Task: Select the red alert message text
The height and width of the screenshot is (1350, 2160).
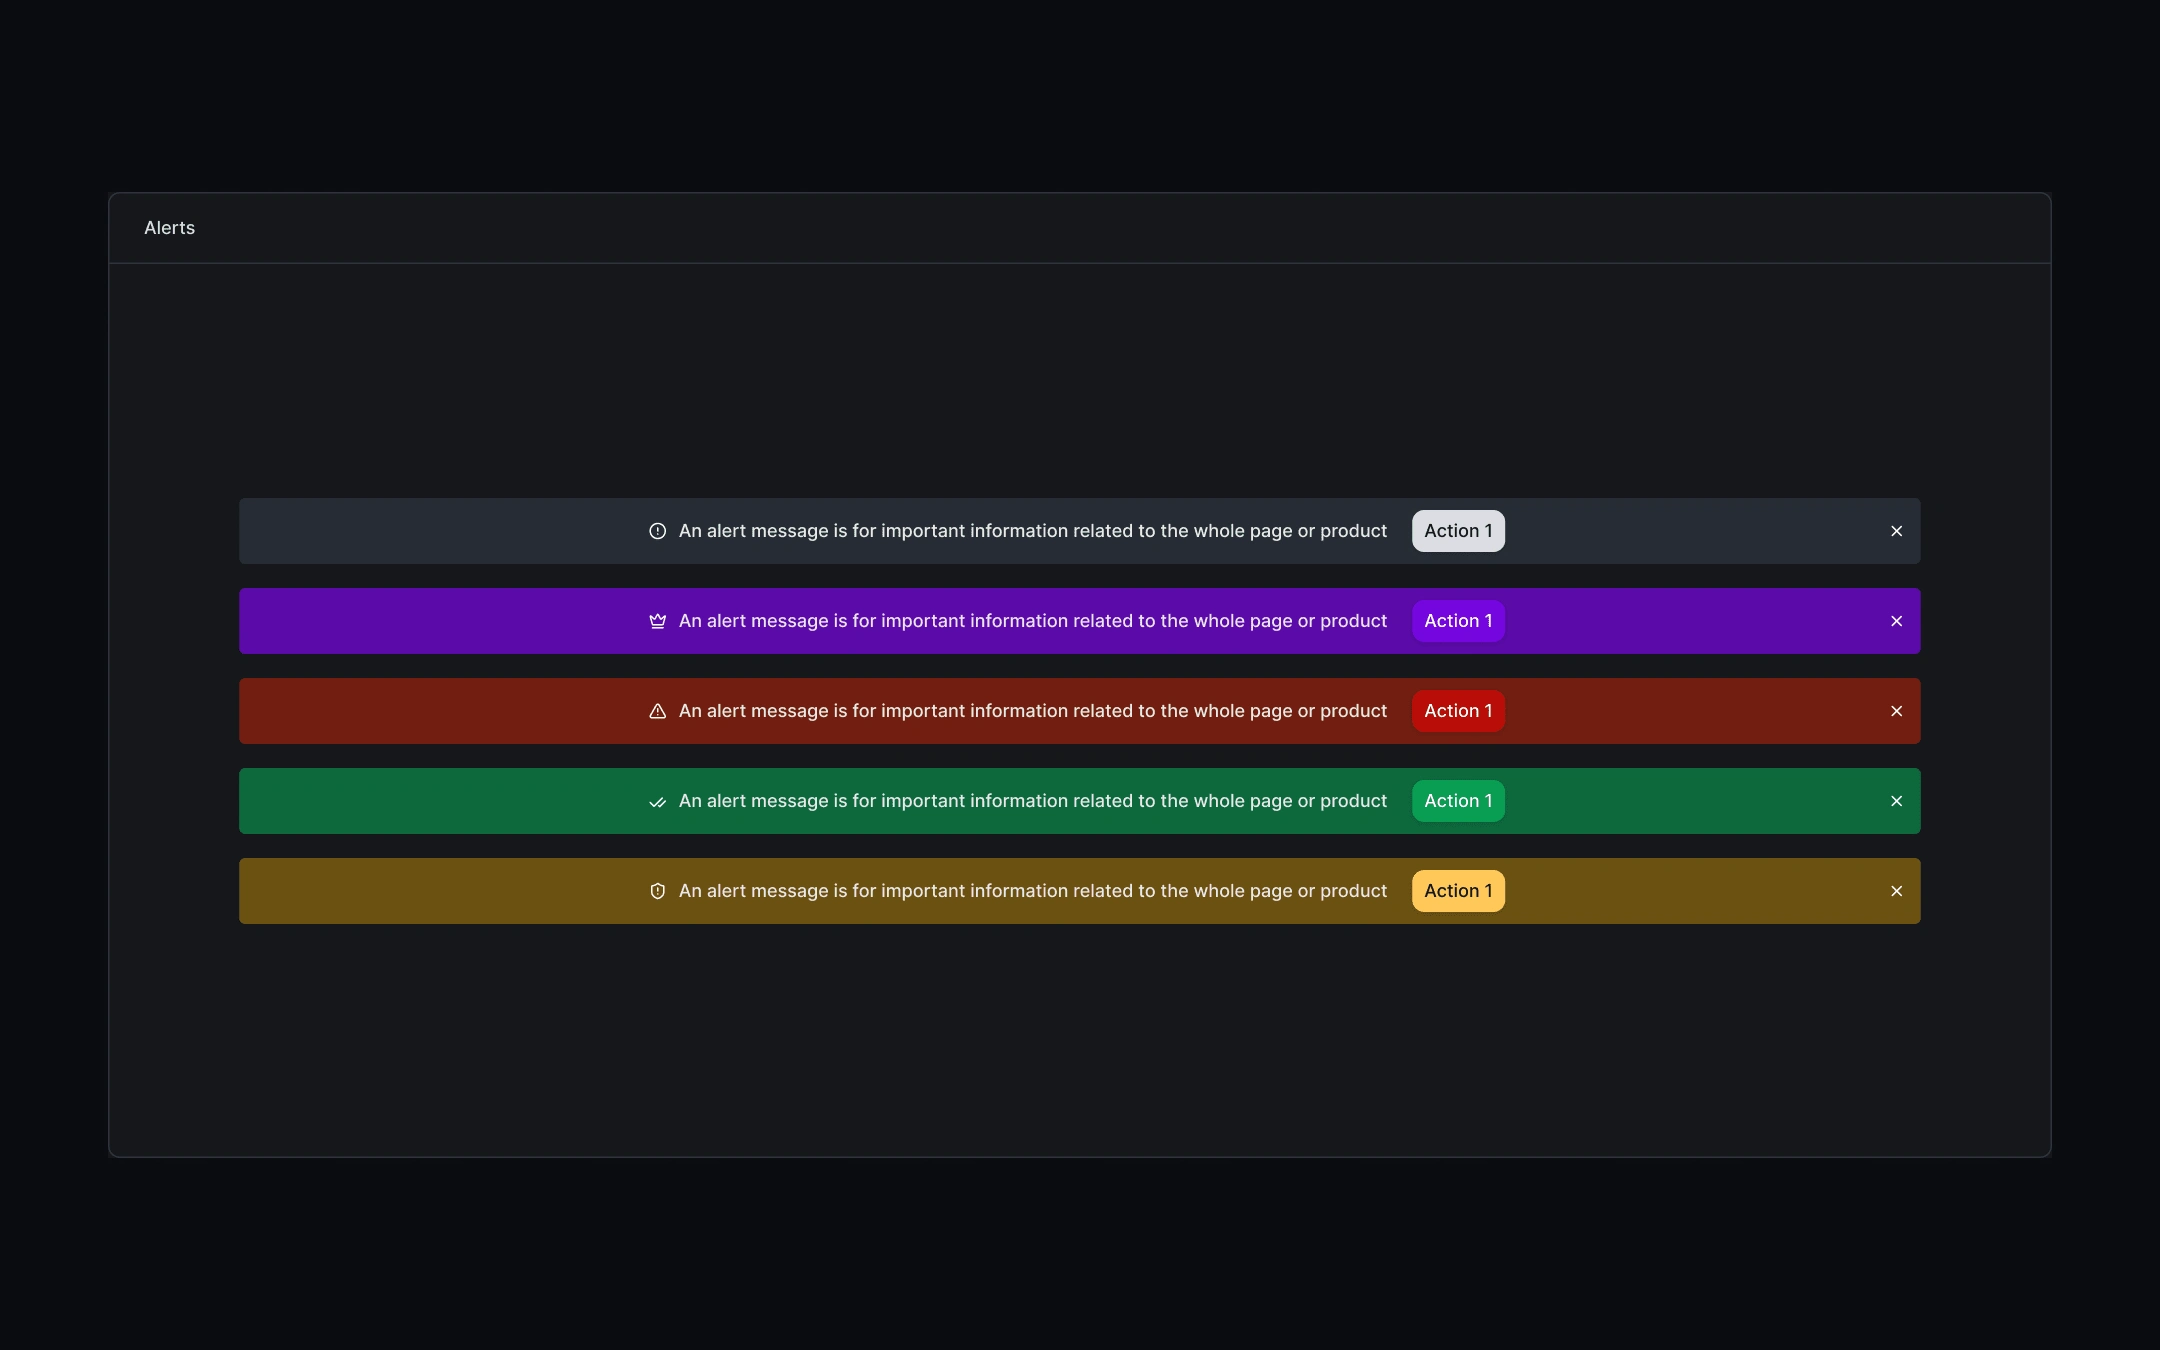Action: (x=1033, y=711)
